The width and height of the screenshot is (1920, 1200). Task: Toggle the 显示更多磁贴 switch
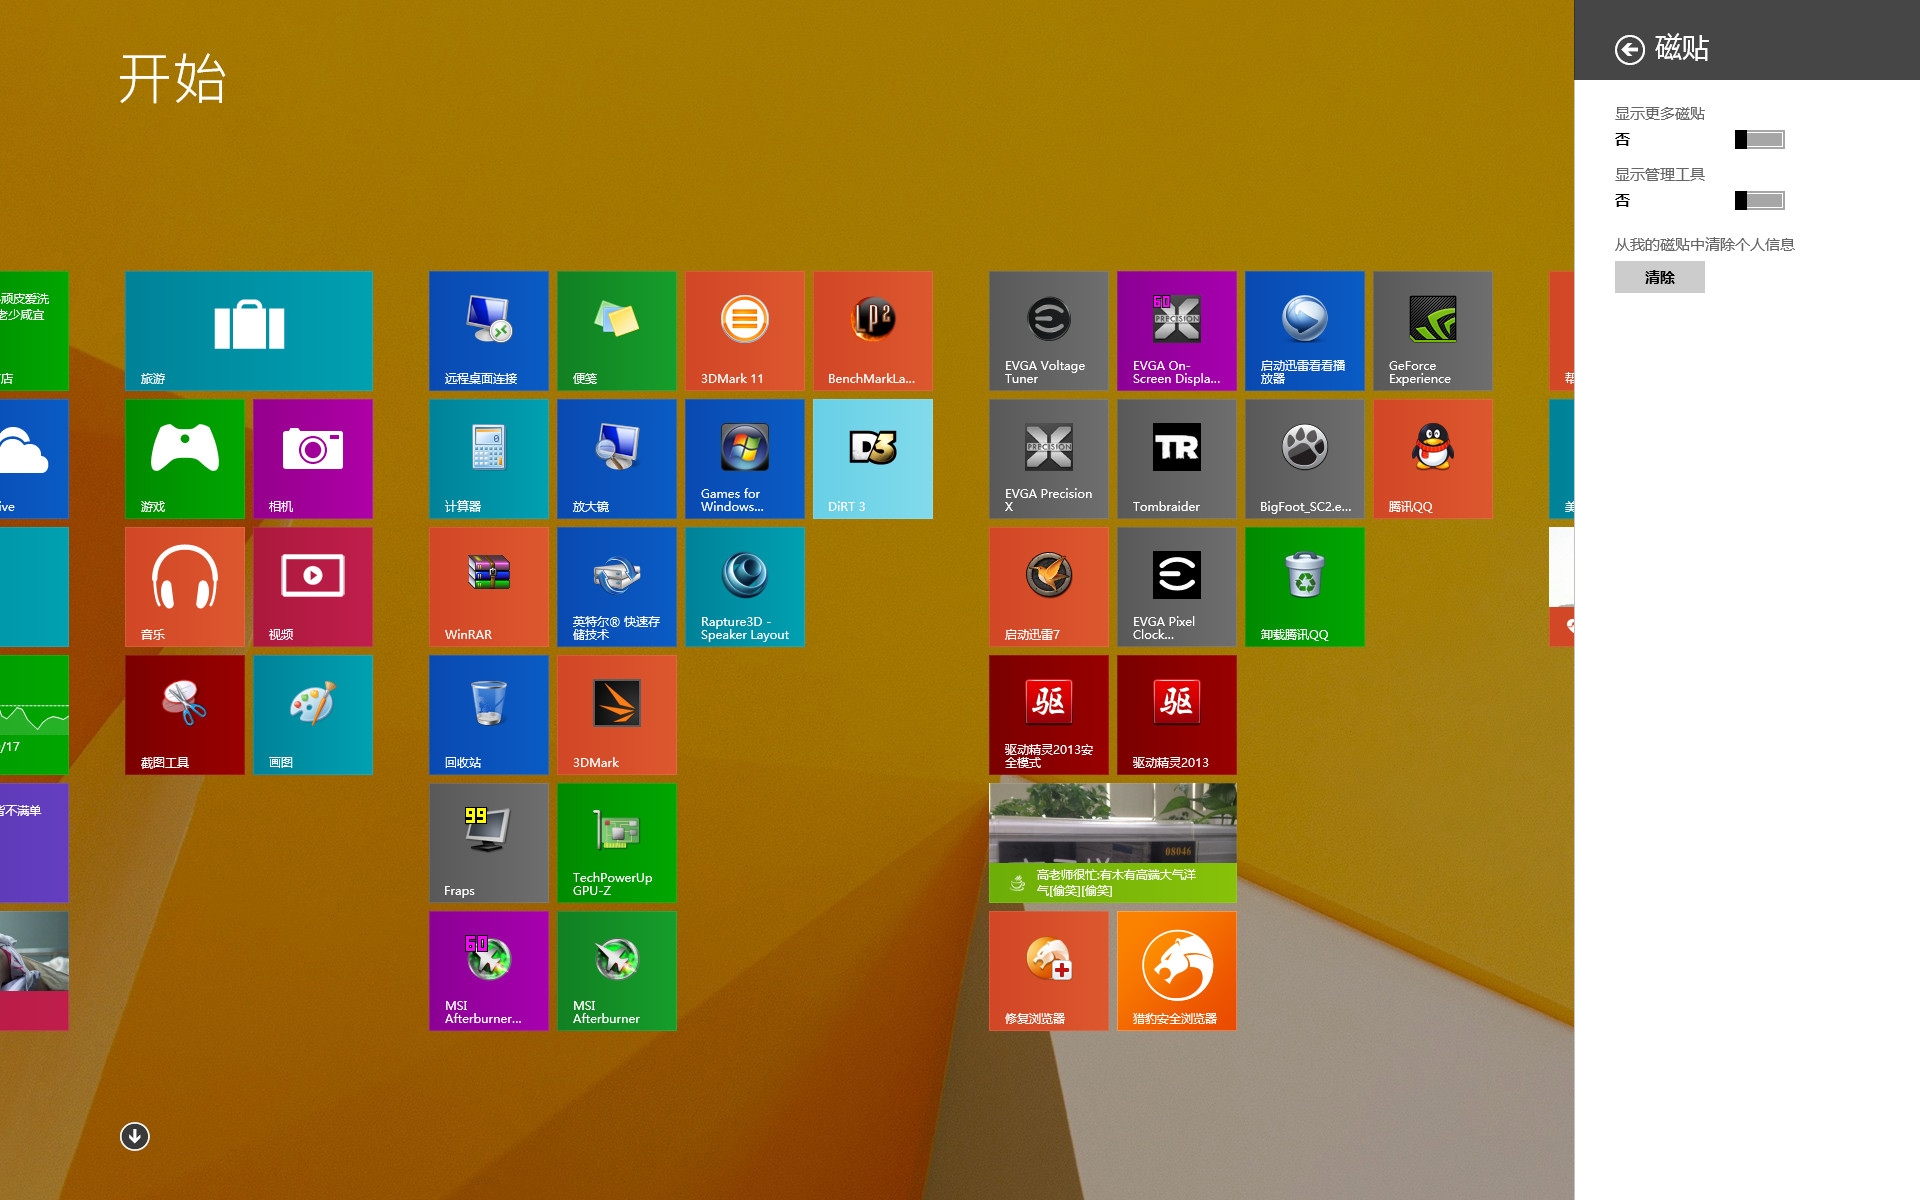(1759, 140)
